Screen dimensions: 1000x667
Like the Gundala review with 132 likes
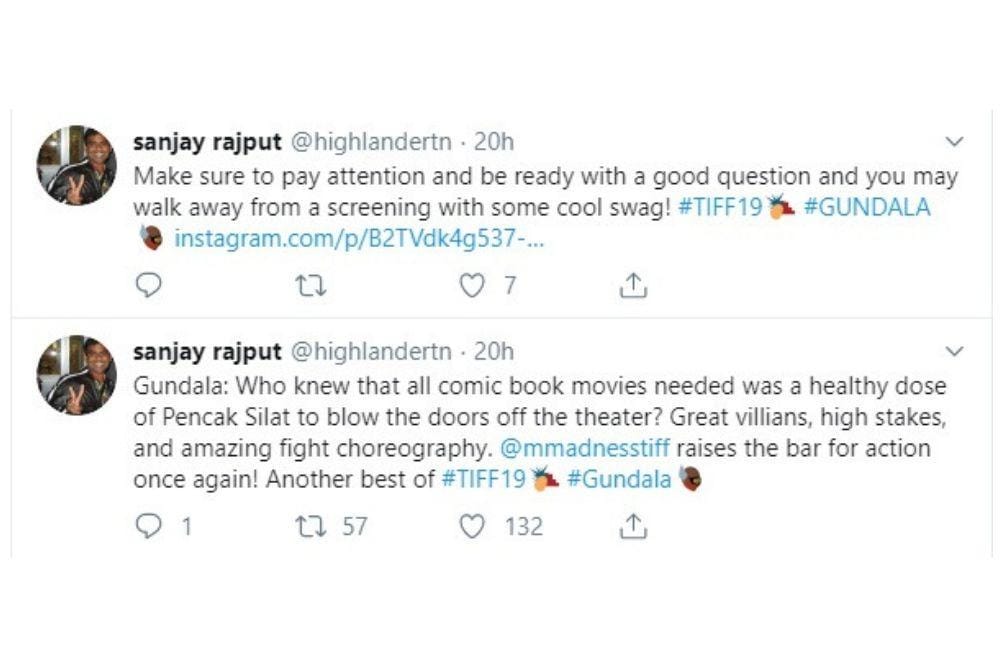471,526
